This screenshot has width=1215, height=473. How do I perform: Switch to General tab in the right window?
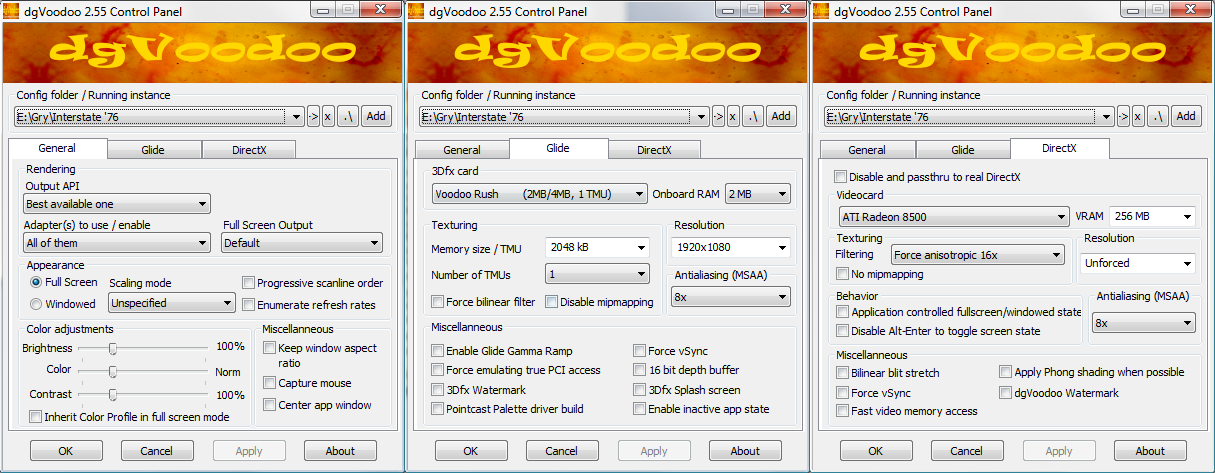pos(867,150)
